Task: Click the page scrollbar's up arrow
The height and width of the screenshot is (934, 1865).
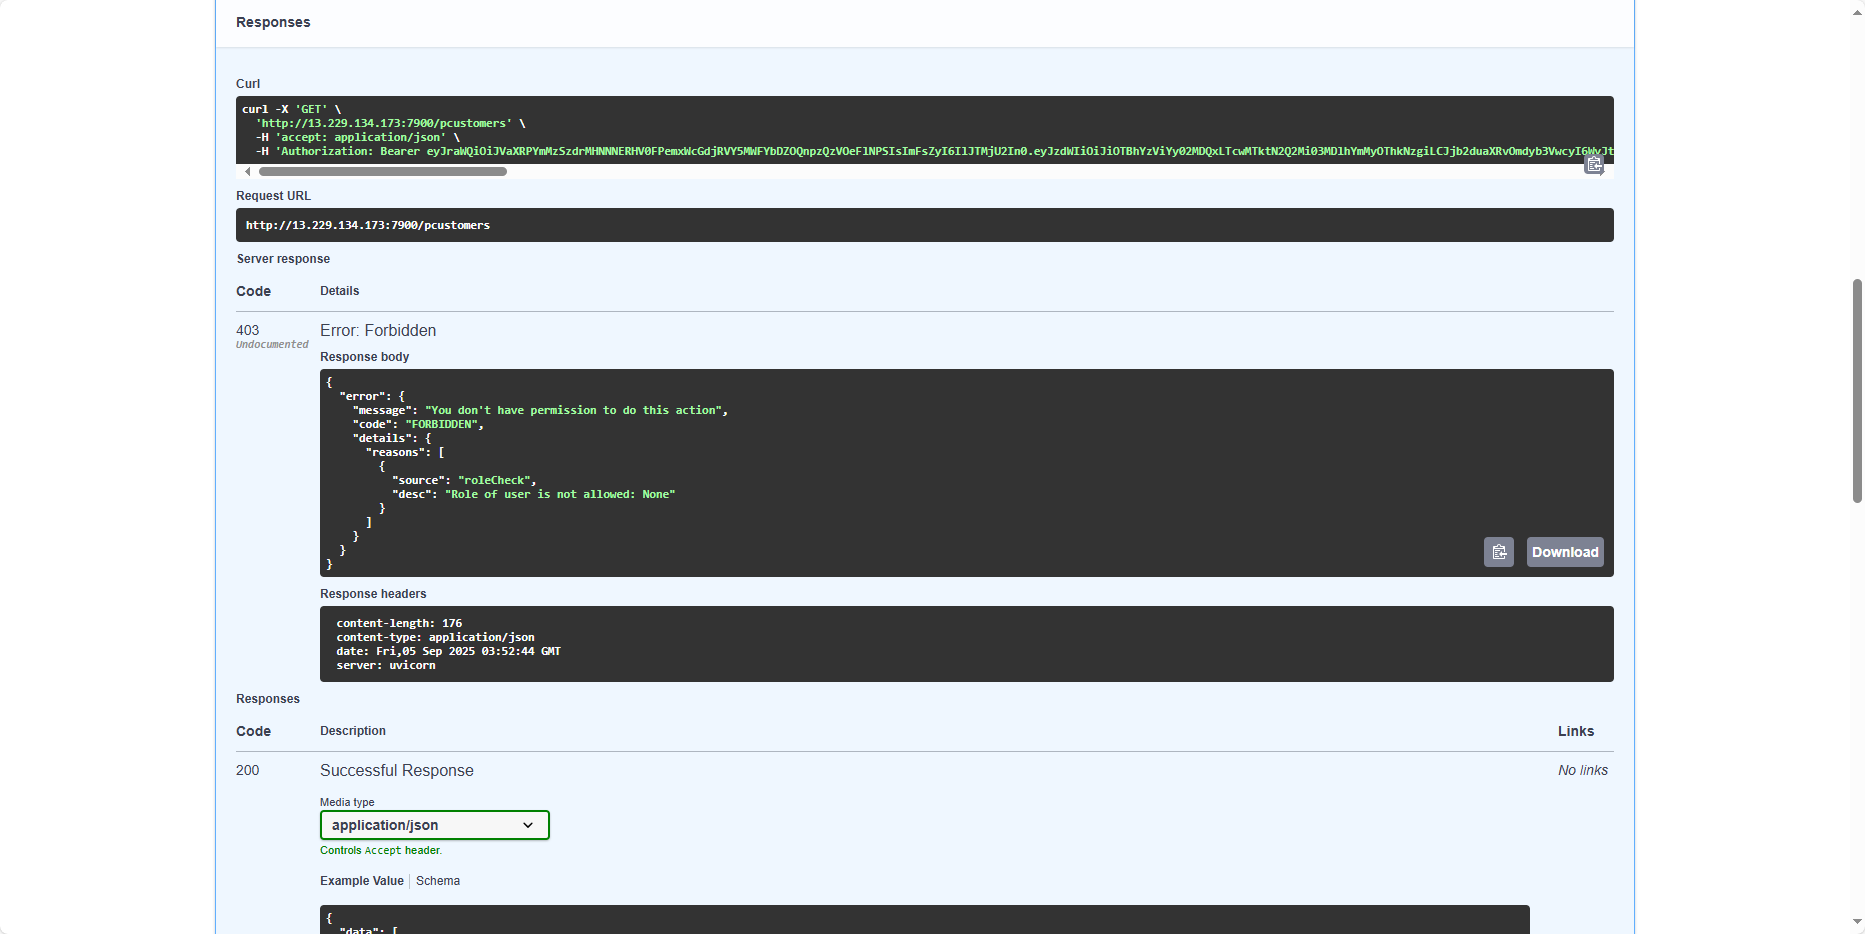Action: [1857, 9]
